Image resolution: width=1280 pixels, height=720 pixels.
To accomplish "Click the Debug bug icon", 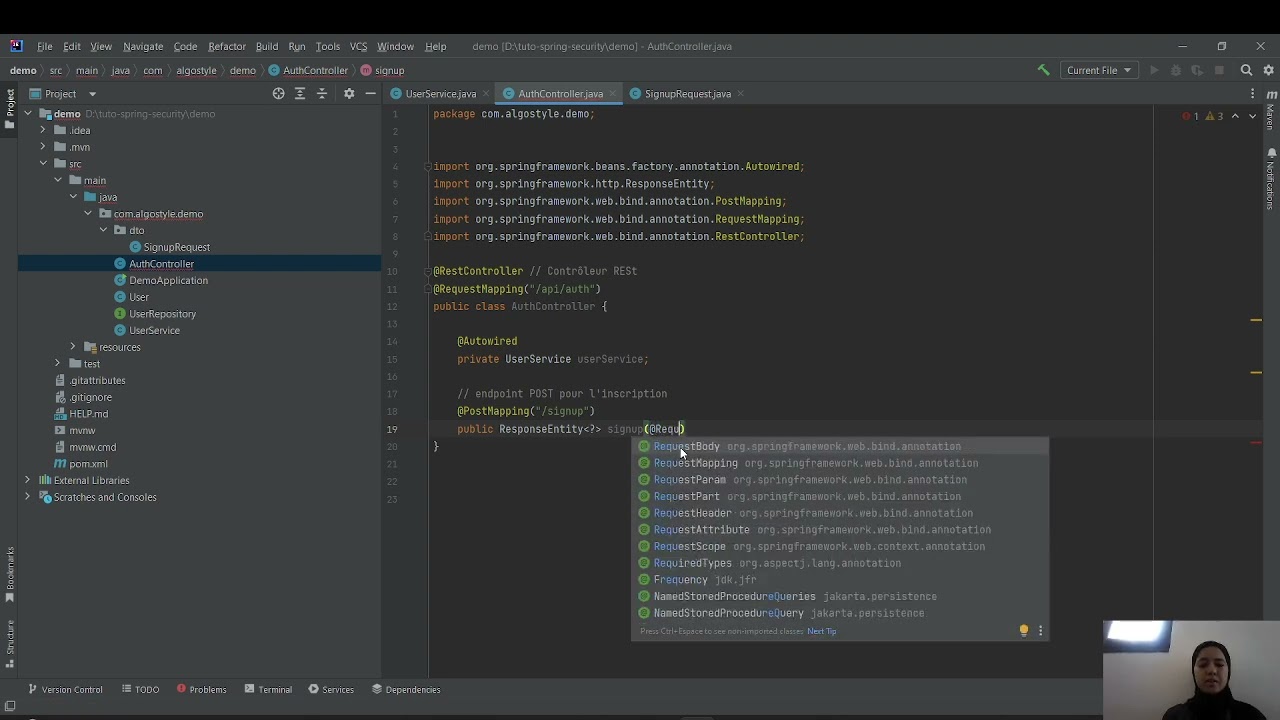I will coord(1176,70).
